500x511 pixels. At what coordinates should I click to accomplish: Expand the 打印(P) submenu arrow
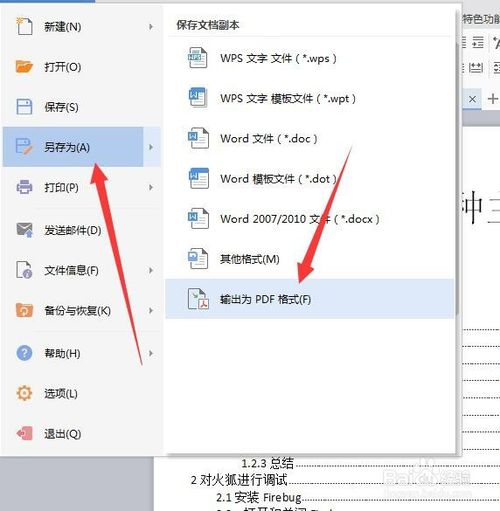[151, 187]
